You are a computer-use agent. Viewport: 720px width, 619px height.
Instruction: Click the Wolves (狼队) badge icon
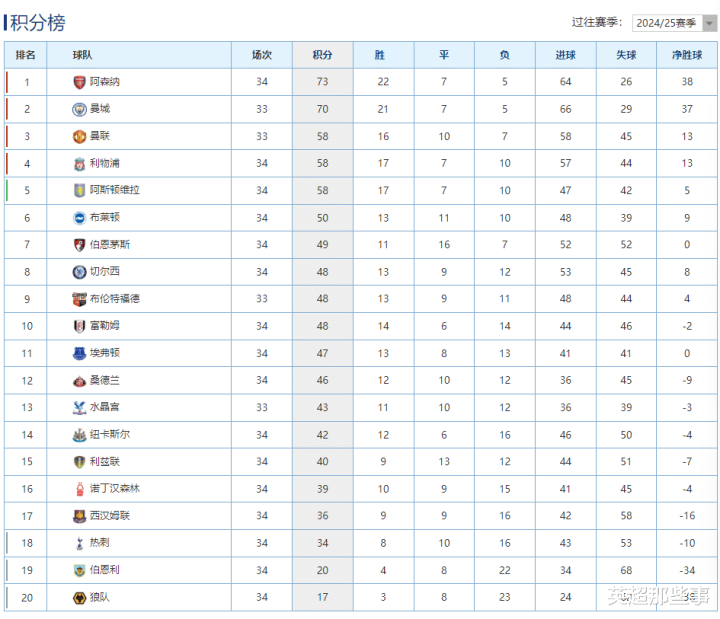[80, 597]
